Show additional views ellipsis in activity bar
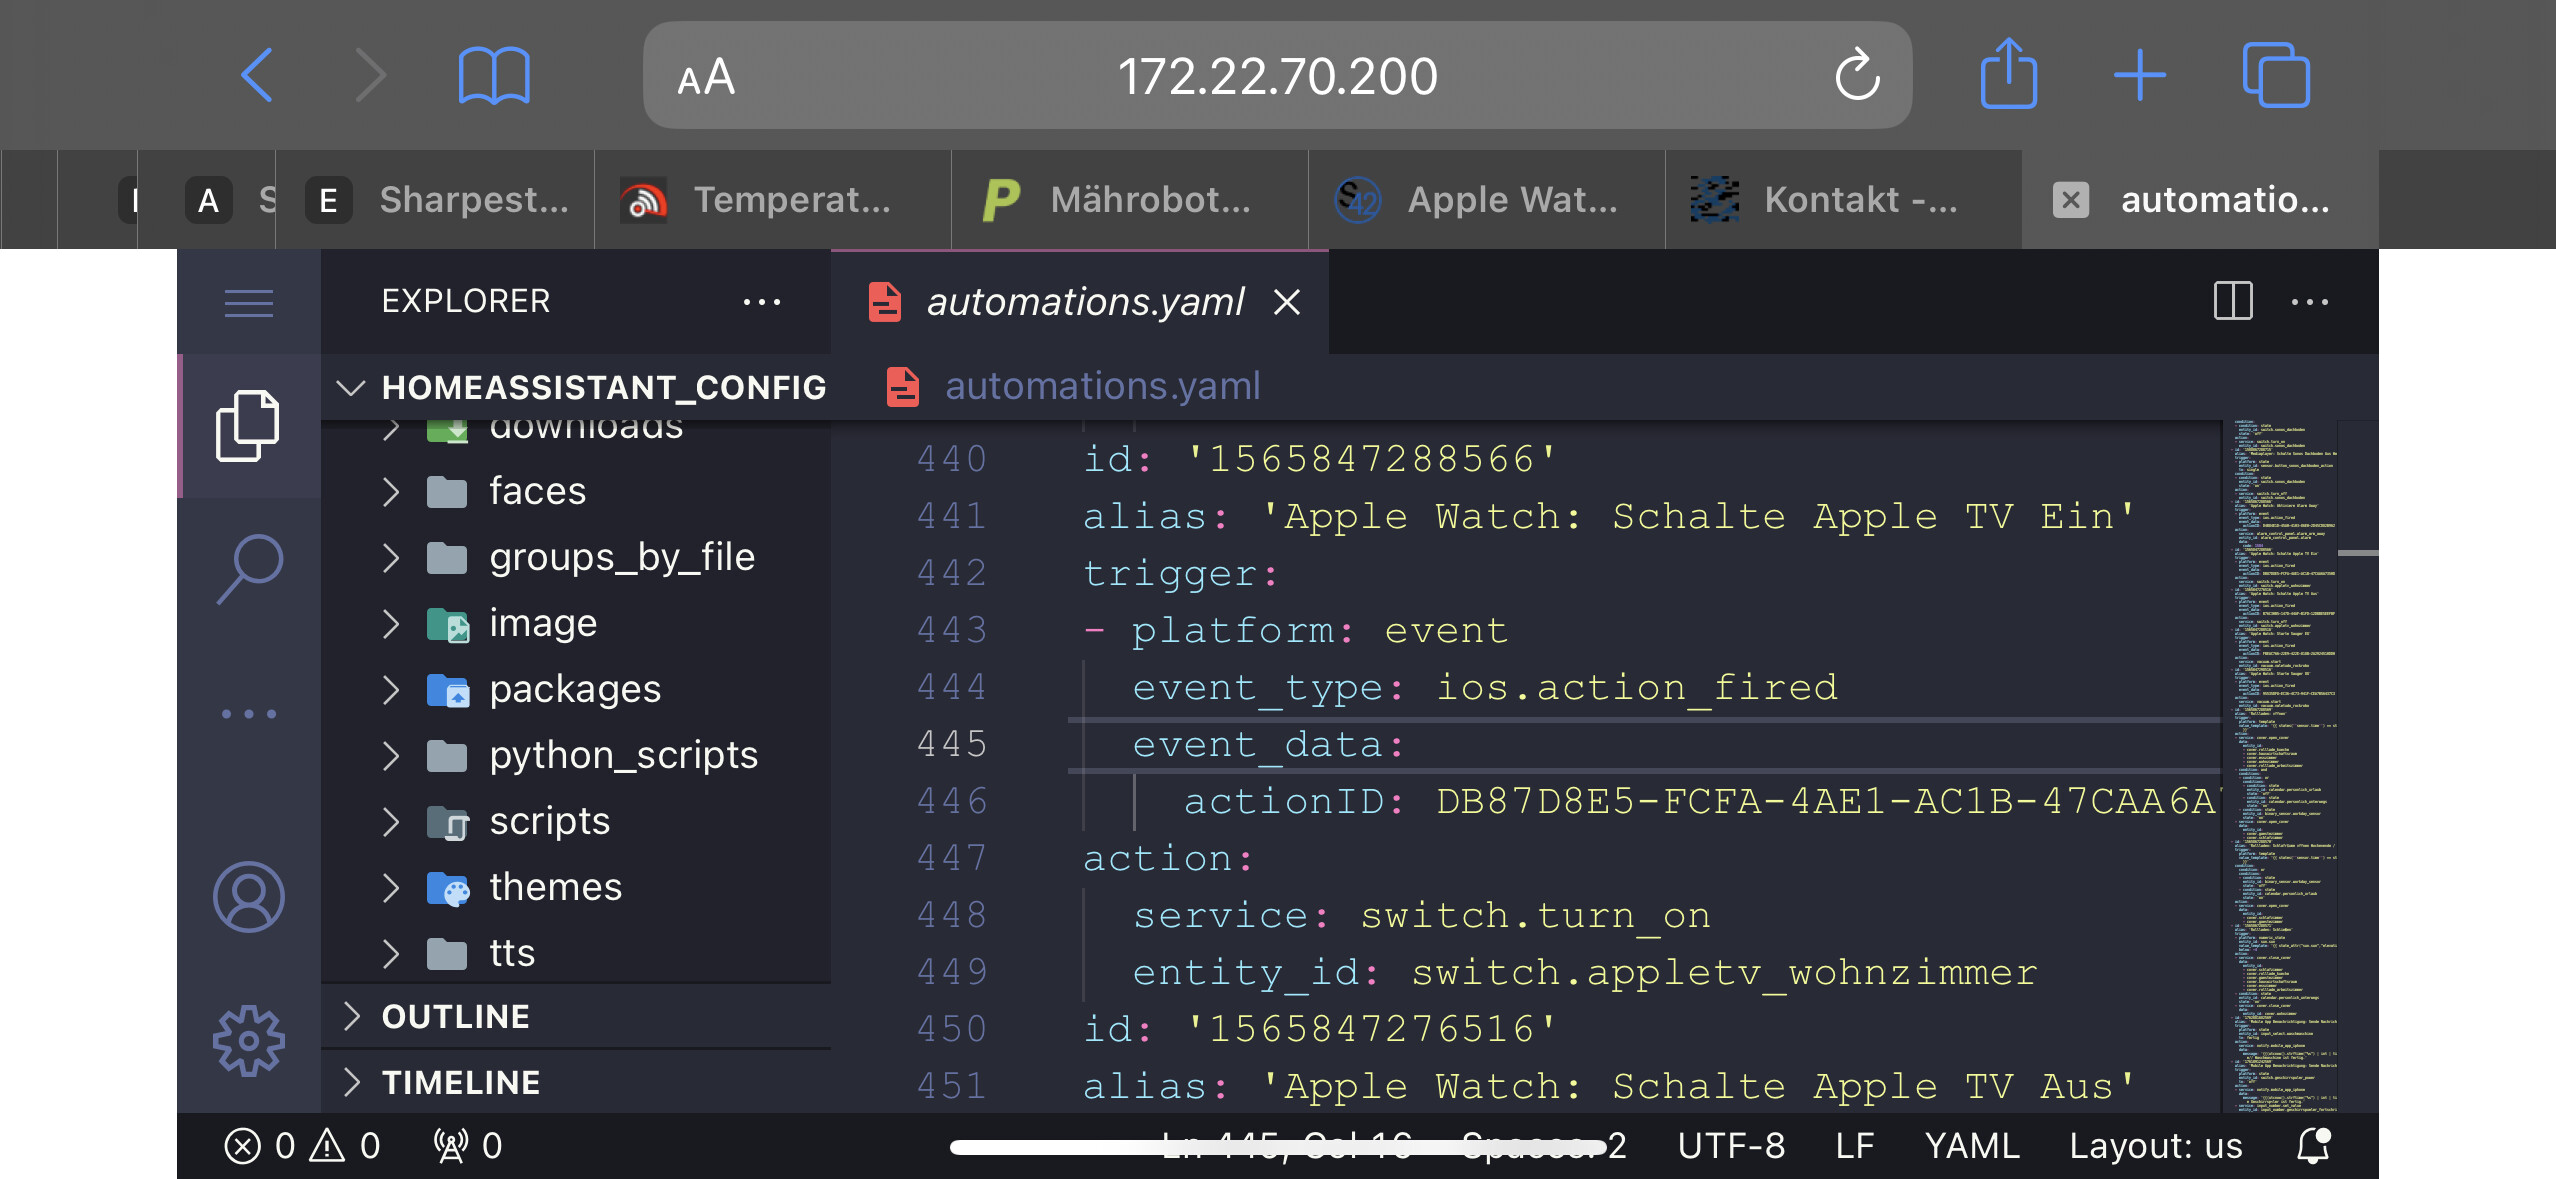2556x1179 pixels. click(249, 714)
